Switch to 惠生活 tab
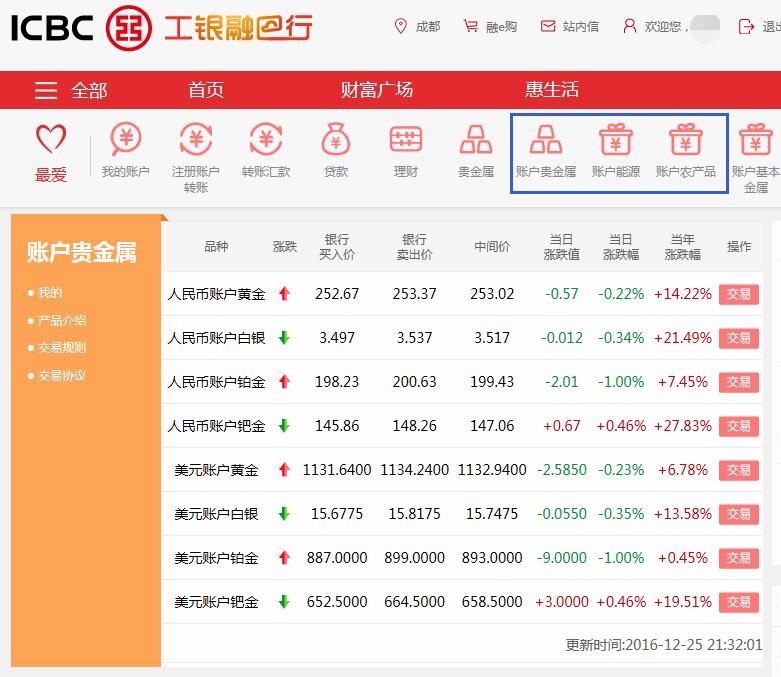Screen dimensions: 781x677 [552, 90]
